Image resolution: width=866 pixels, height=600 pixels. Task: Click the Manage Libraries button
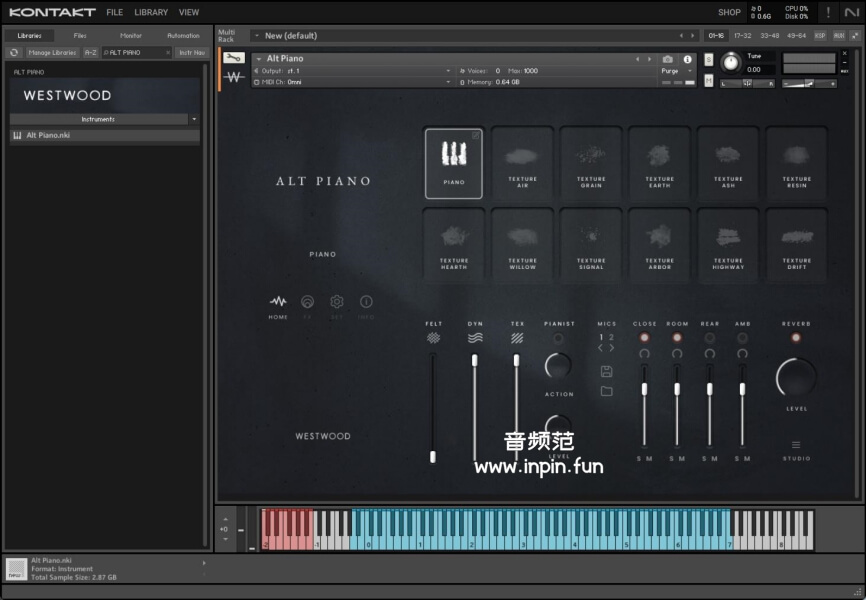click(x=52, y=52)
